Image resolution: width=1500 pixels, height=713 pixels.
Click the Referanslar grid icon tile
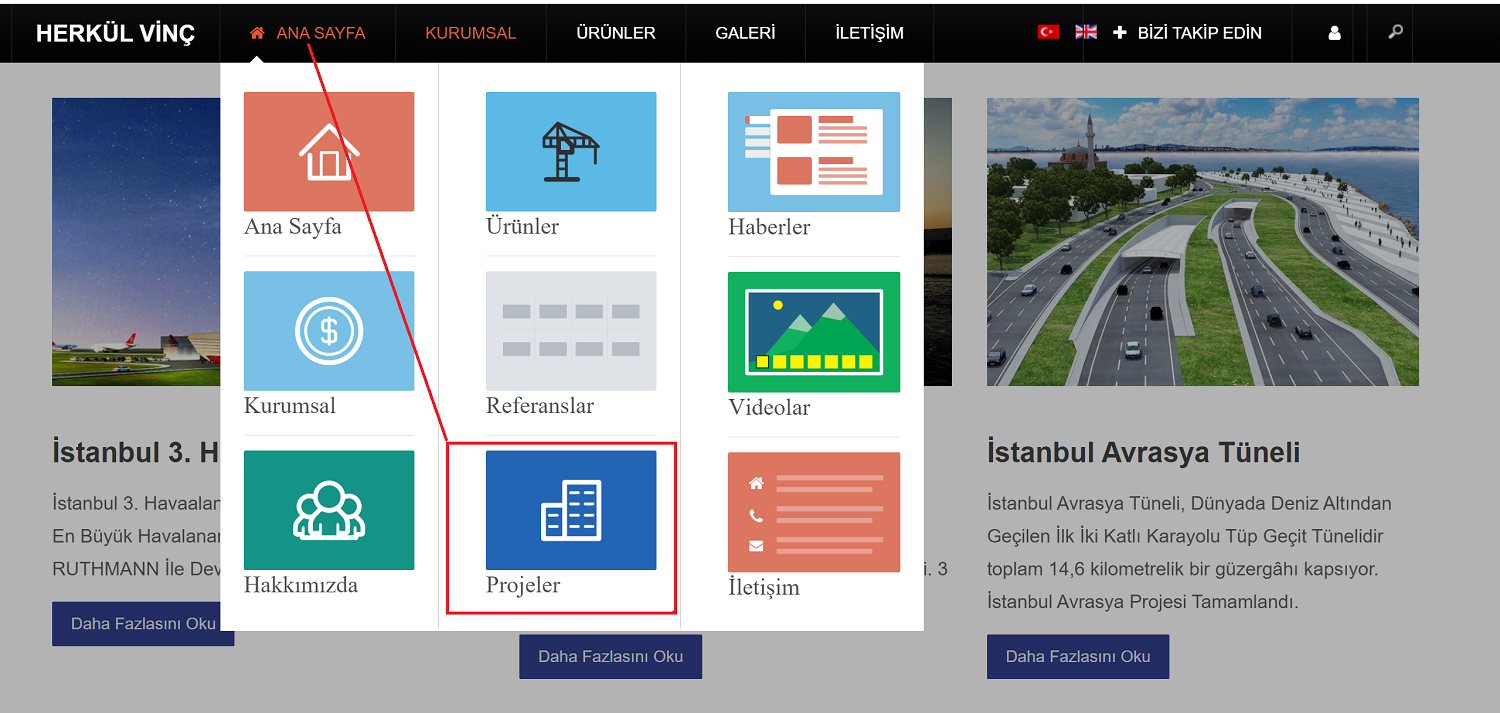[571, 330]
